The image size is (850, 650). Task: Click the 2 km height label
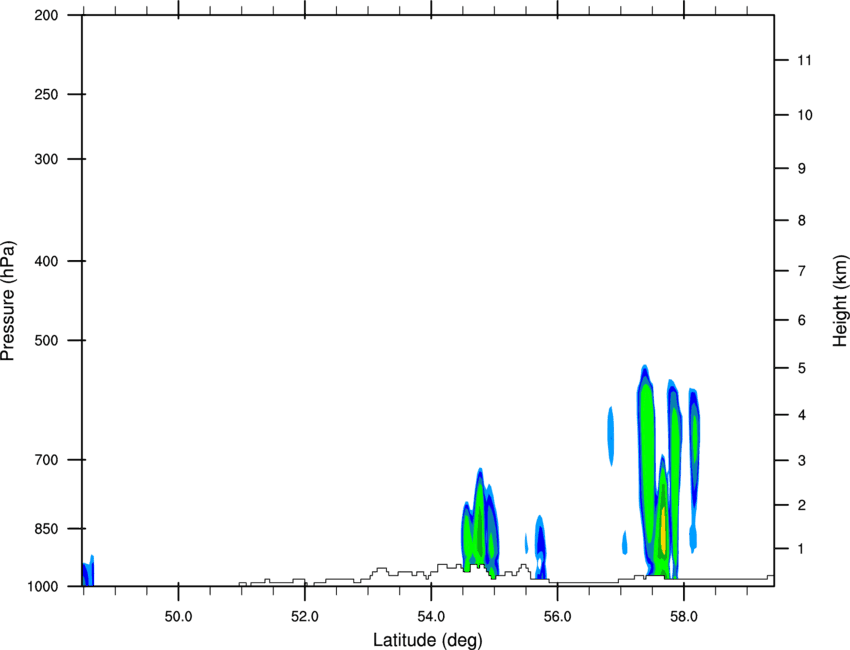(802, 505)
